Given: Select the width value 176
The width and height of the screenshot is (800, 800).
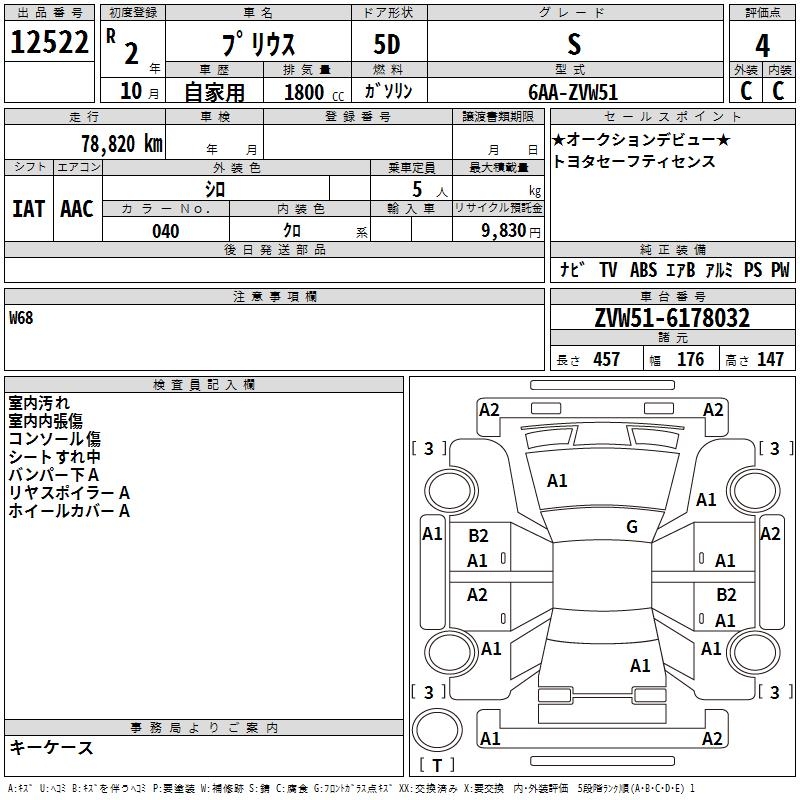Looking at the screenshot, I should (690, 359).
